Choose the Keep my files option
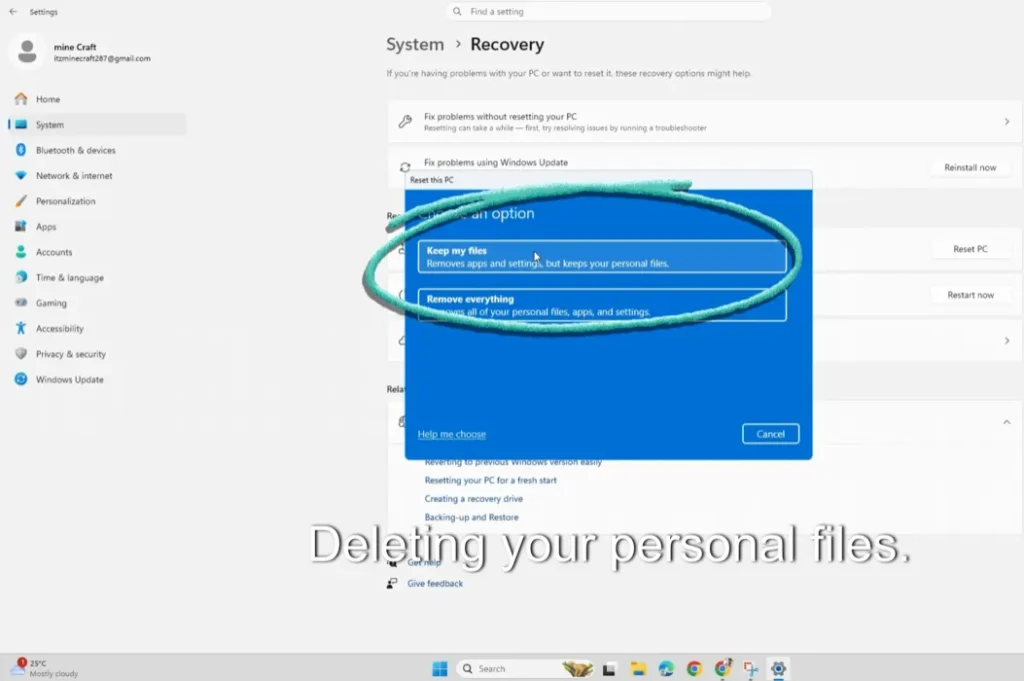The width and height of the screenshot is (1024, 681). coord(602,257)
